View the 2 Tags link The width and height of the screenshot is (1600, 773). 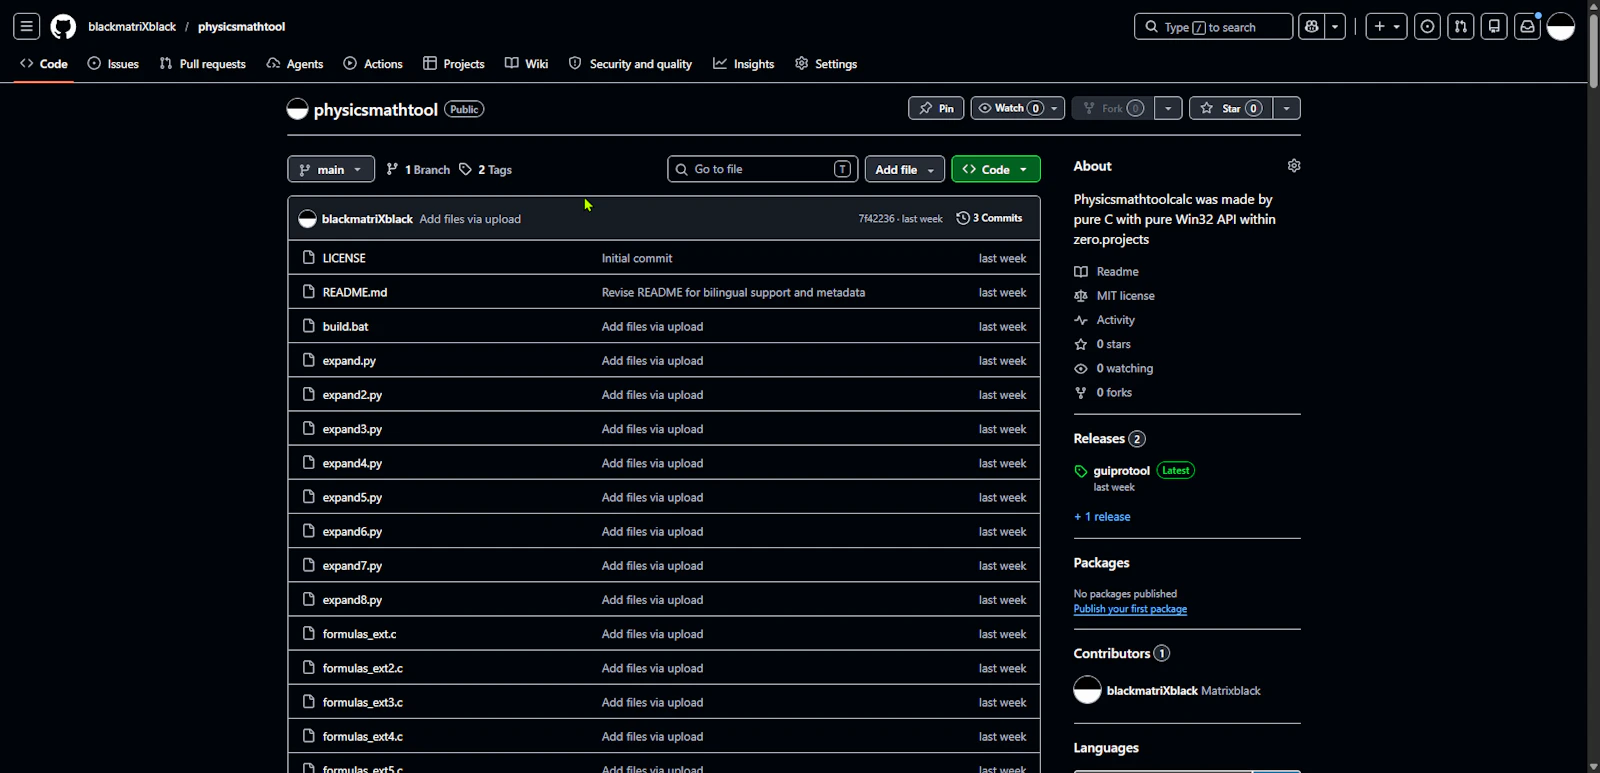click(485, 170)
